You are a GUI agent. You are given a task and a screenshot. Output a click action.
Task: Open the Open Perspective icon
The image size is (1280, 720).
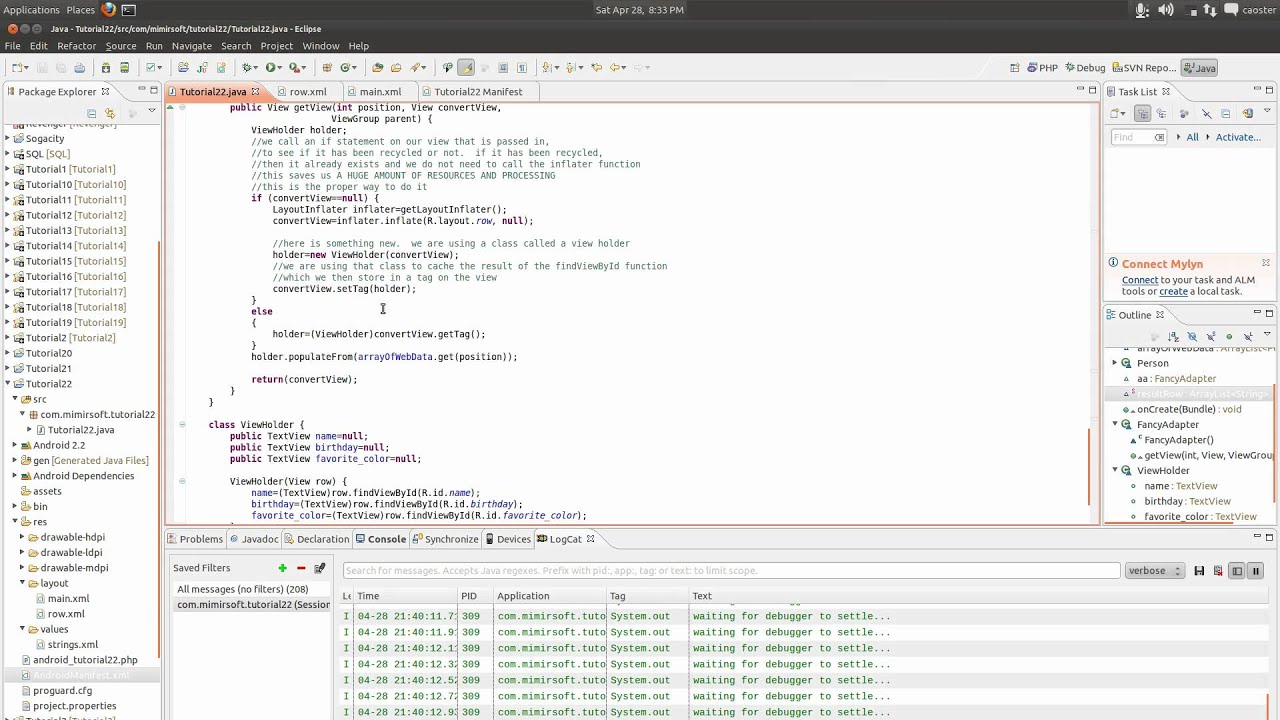[x=1015, y=68]
